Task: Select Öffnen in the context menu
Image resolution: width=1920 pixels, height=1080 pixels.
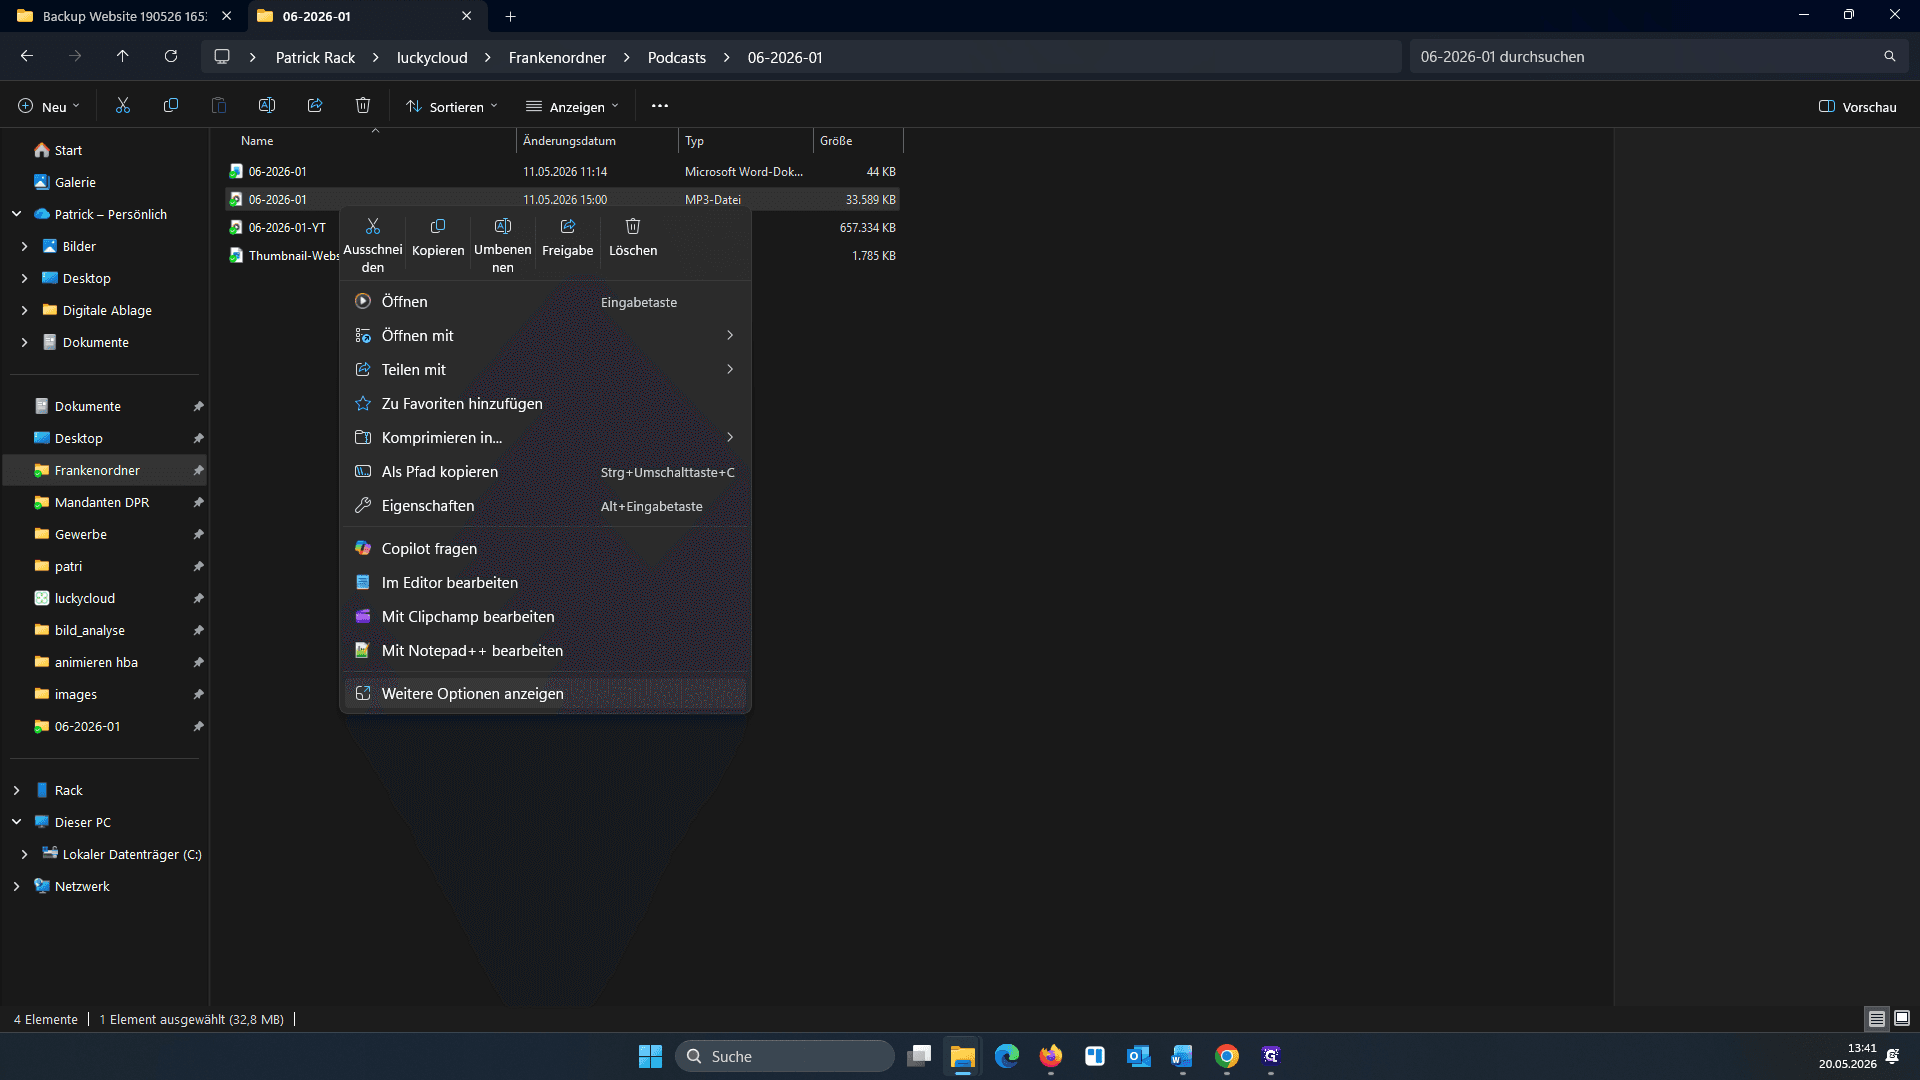Action: (x=546, y=302)
